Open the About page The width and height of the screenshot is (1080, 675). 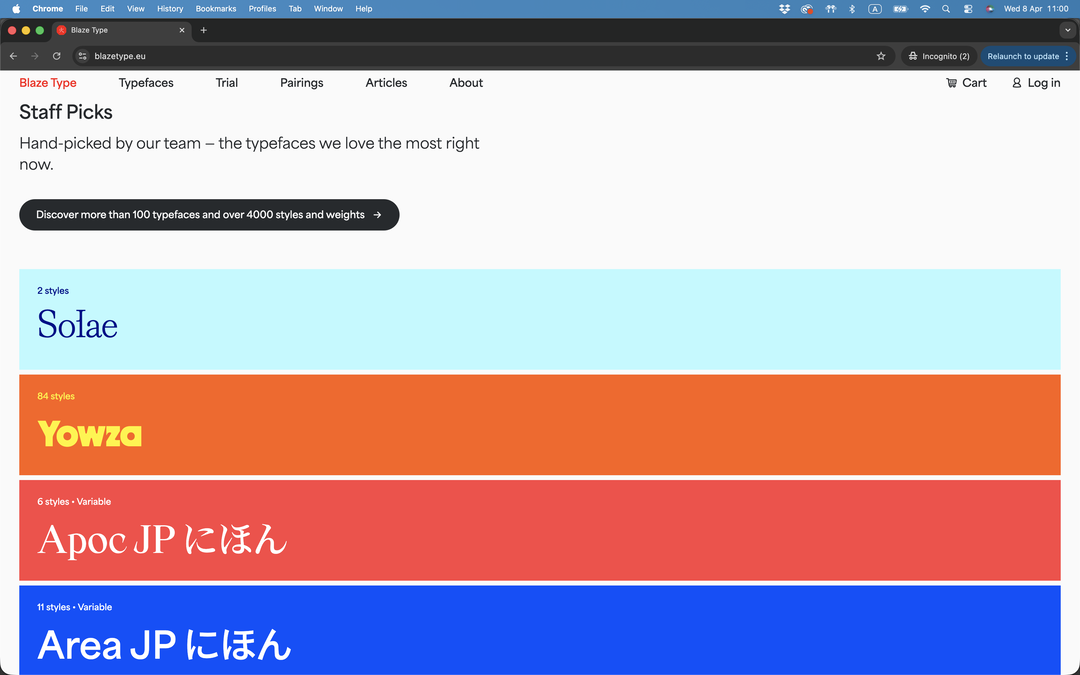tap(466, 83)
